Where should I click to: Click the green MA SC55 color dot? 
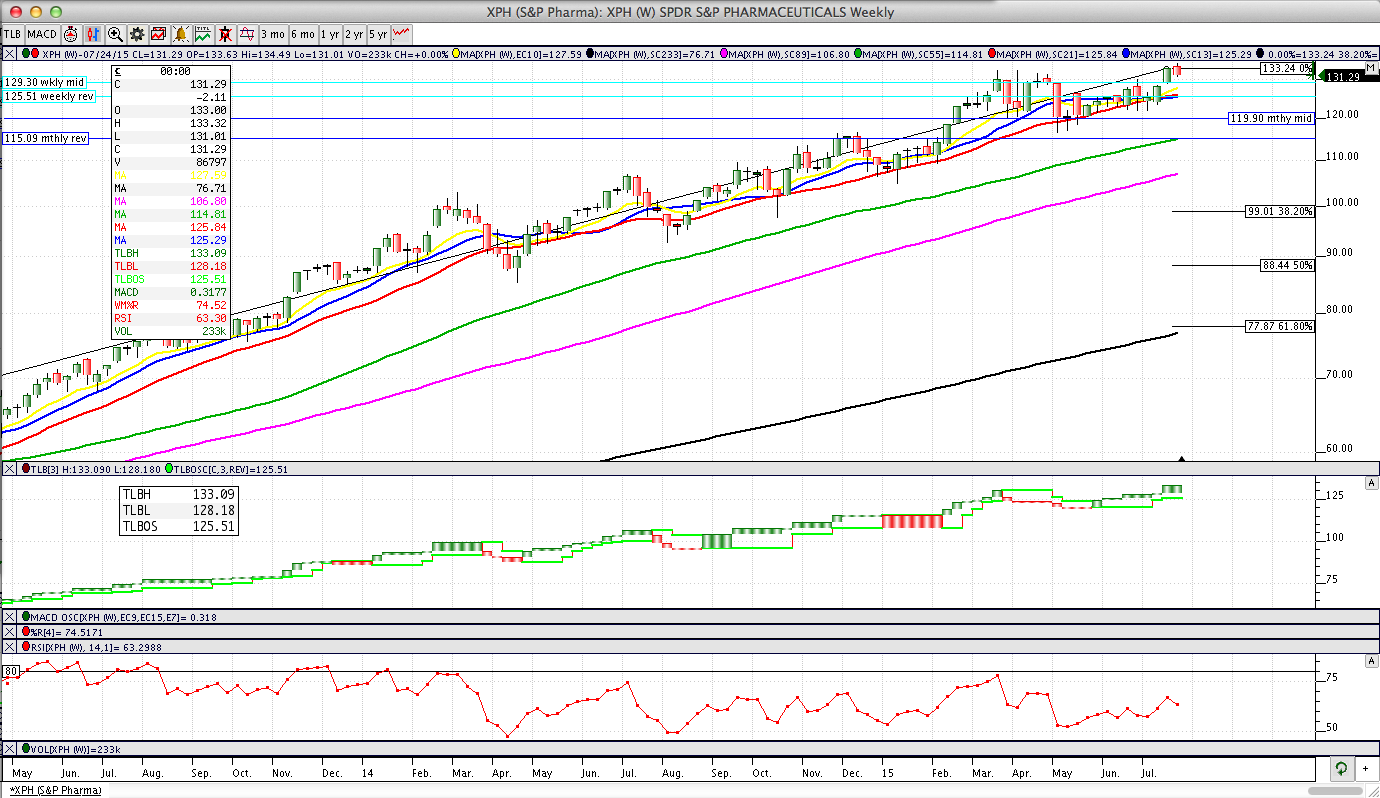[x=857, y=53]
